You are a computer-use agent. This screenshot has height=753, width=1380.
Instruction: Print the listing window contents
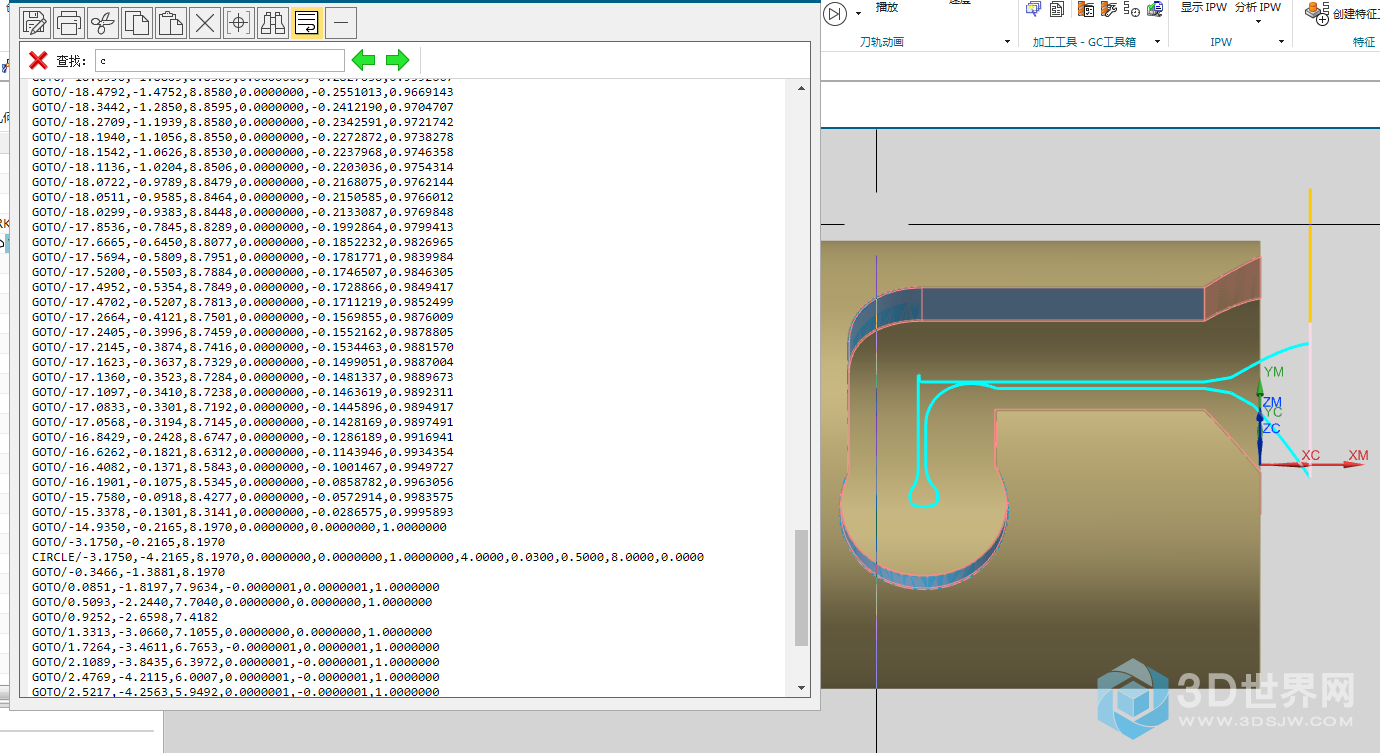tap(69, 22)
